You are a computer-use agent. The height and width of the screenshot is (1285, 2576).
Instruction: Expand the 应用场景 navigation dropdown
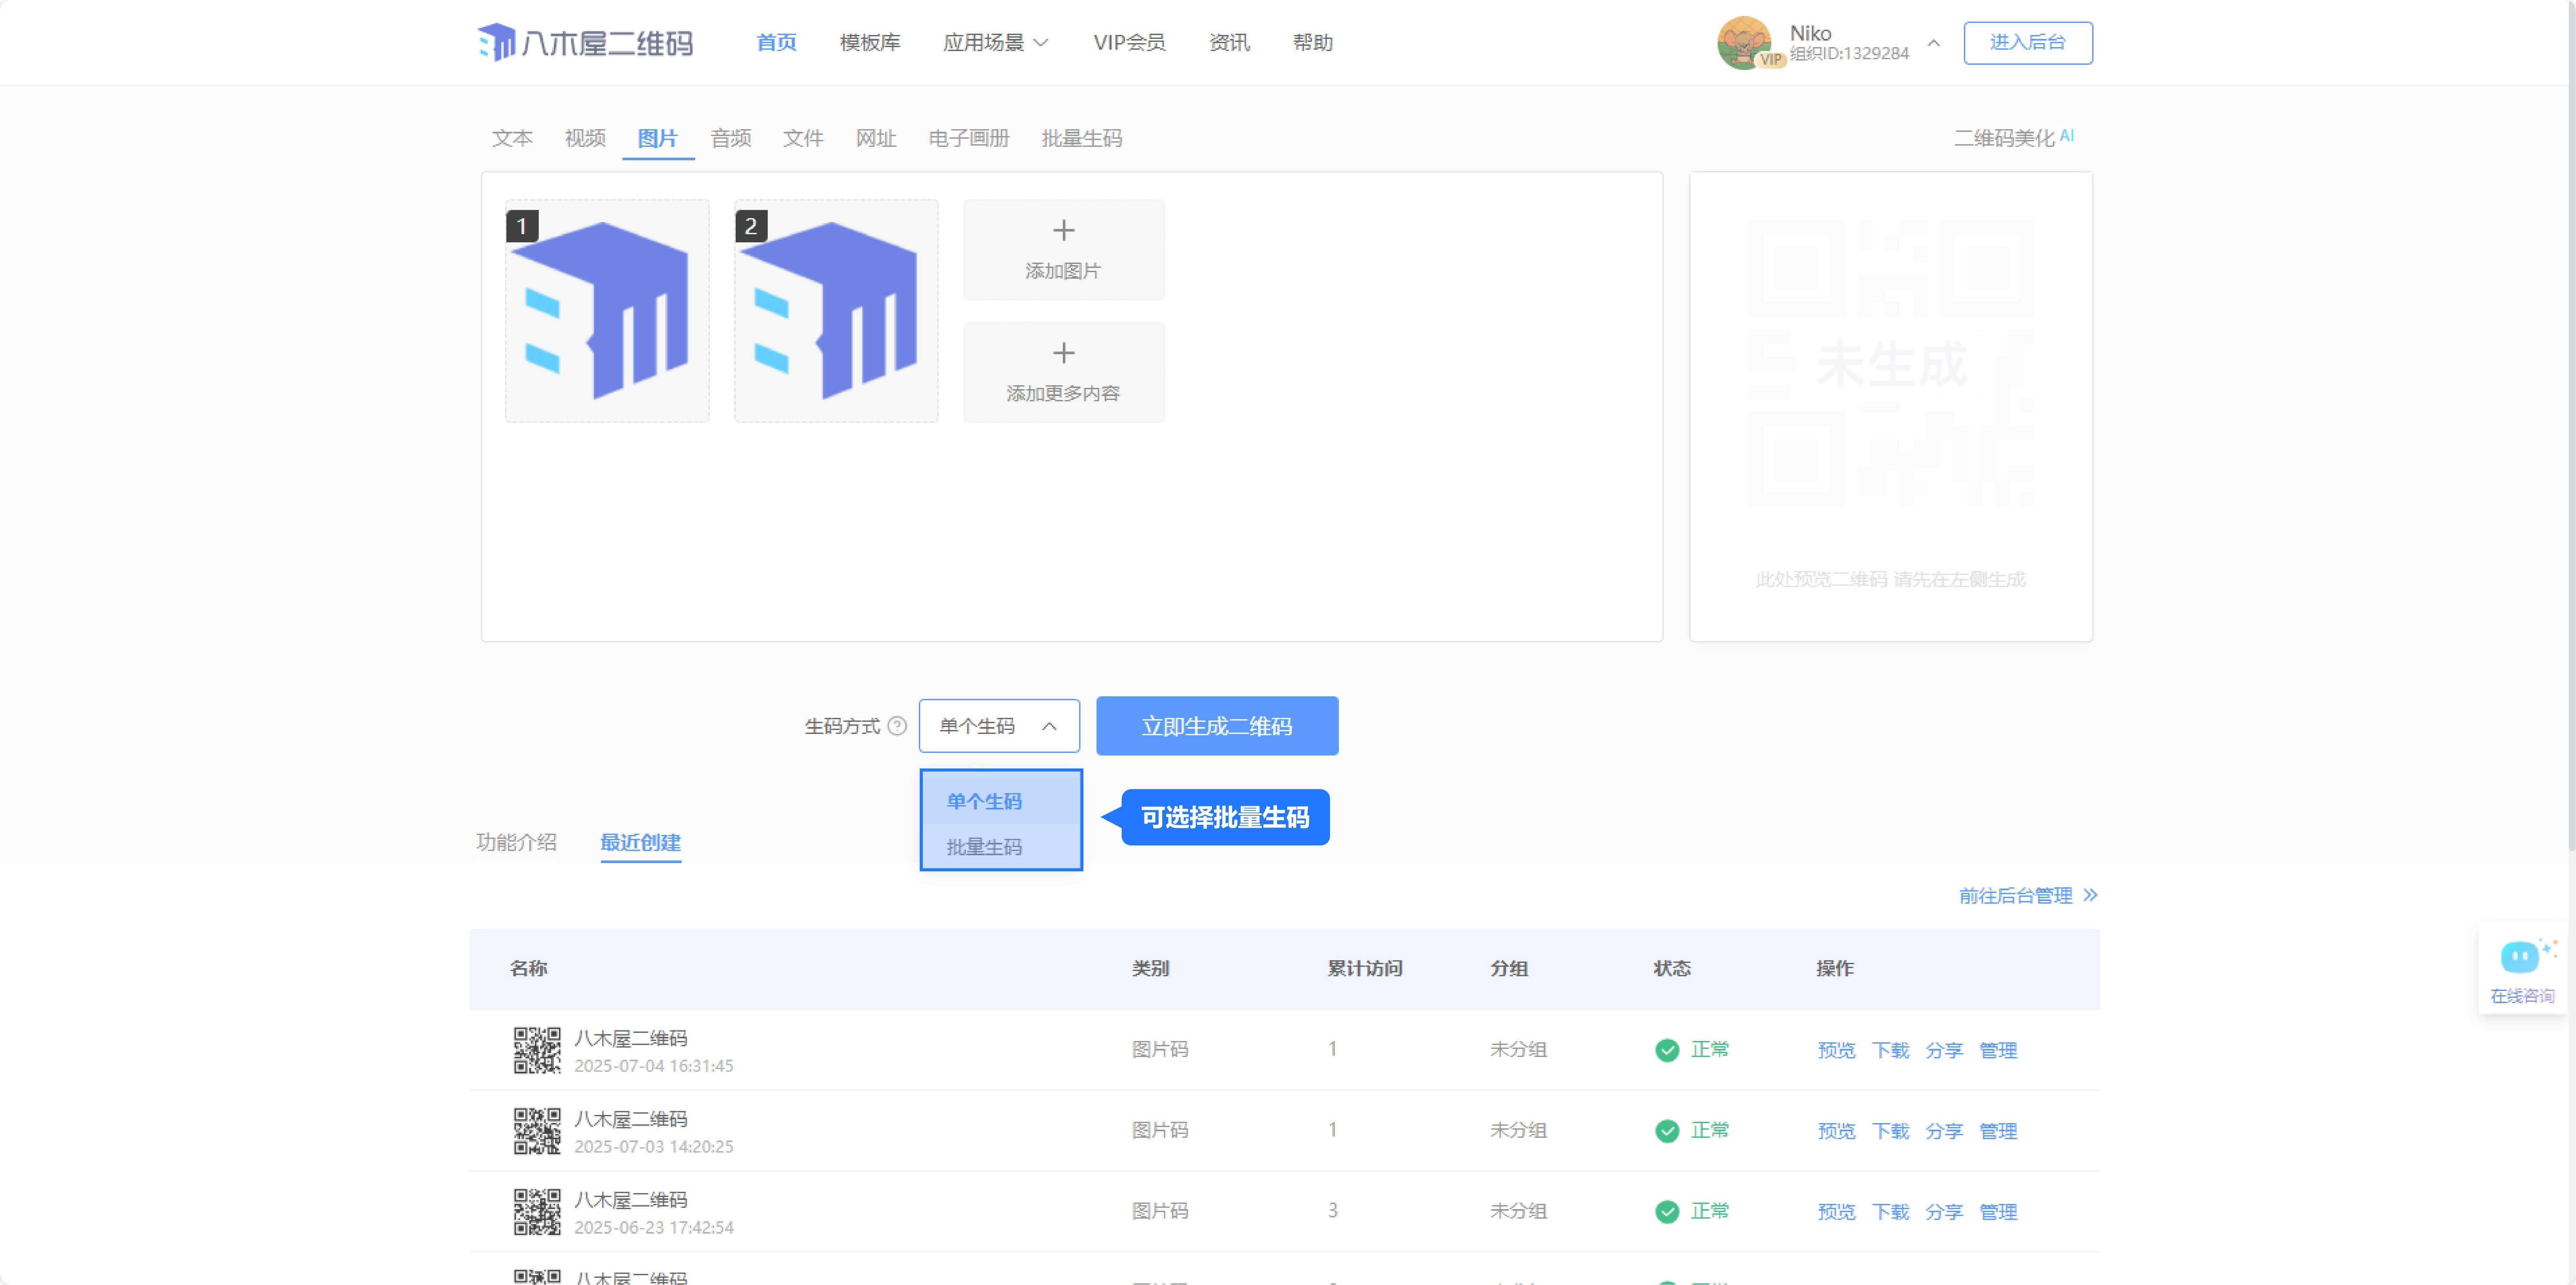click(x=995, y=42)
